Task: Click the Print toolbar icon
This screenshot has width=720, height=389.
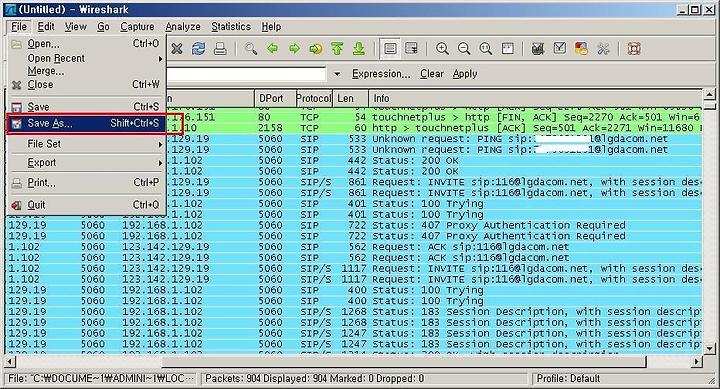Action: click(220, 49)
